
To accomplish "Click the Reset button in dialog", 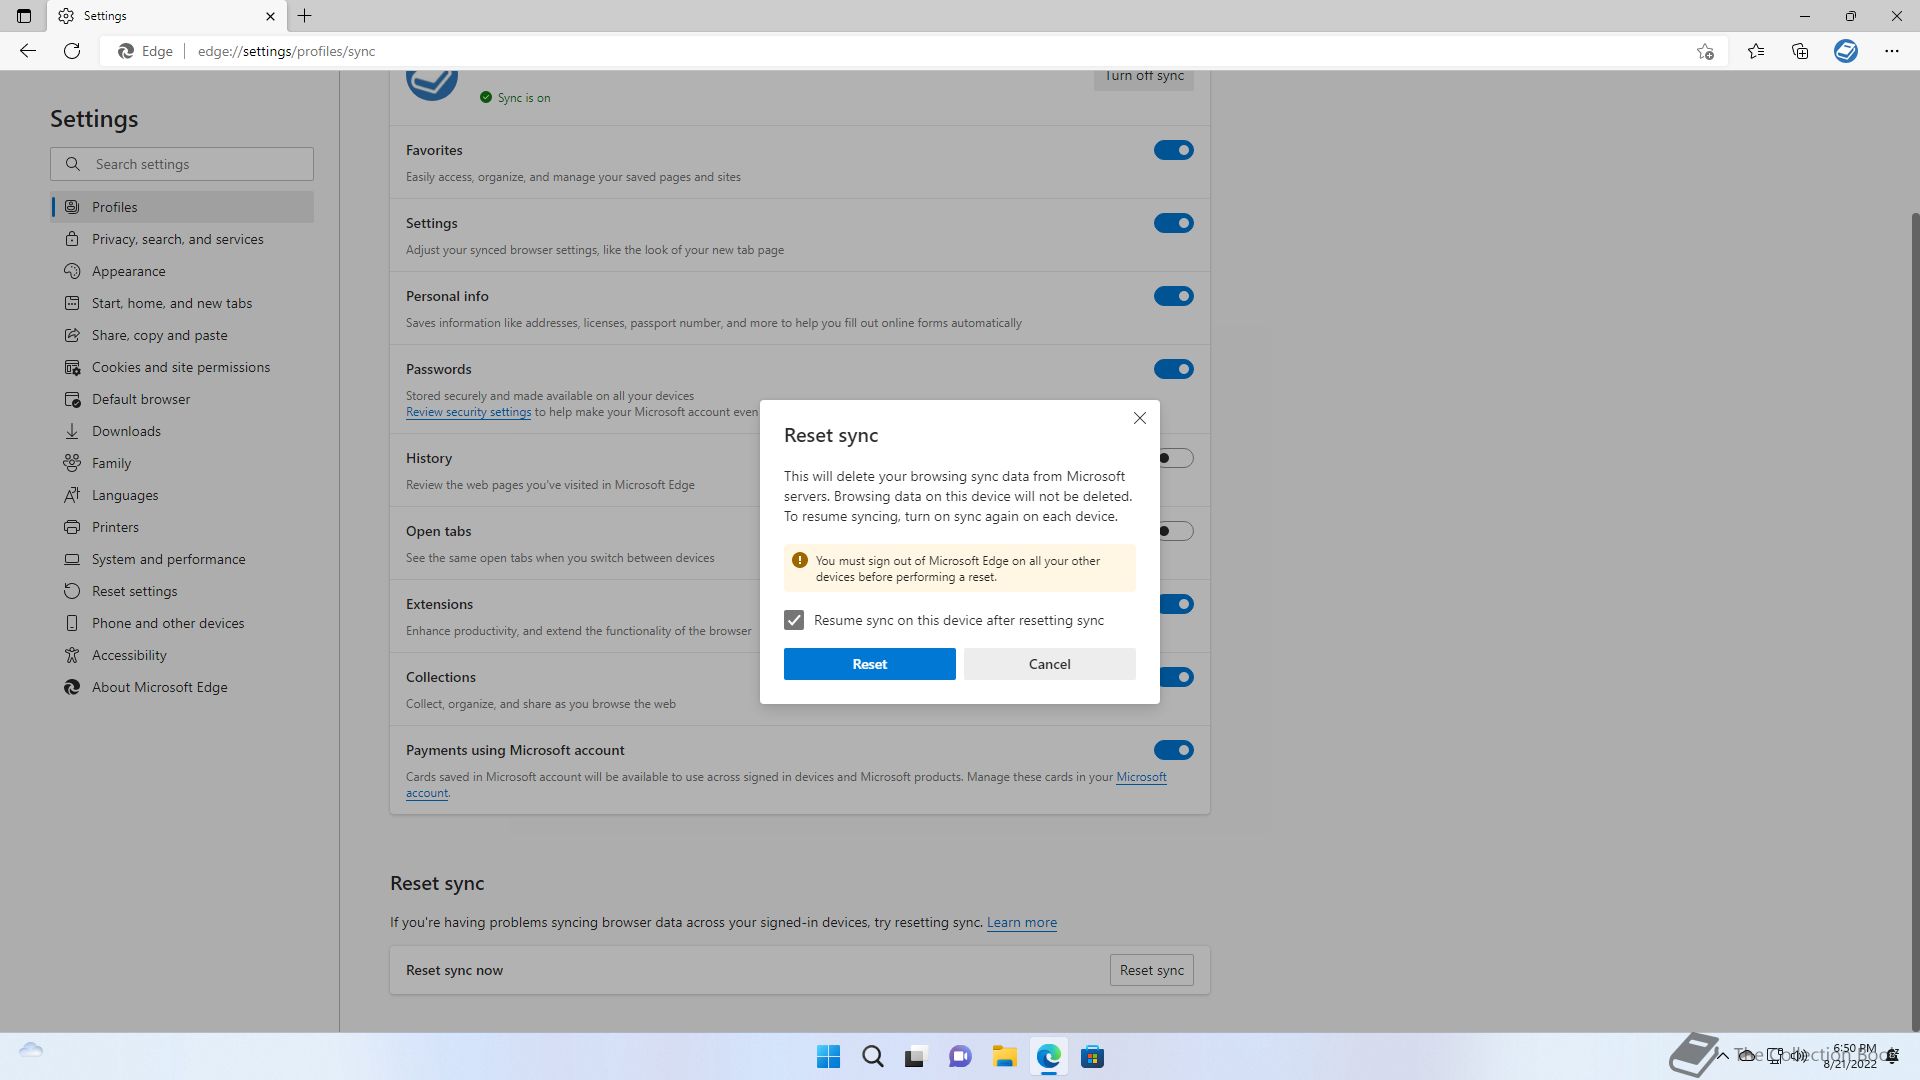I will point(870,664).
